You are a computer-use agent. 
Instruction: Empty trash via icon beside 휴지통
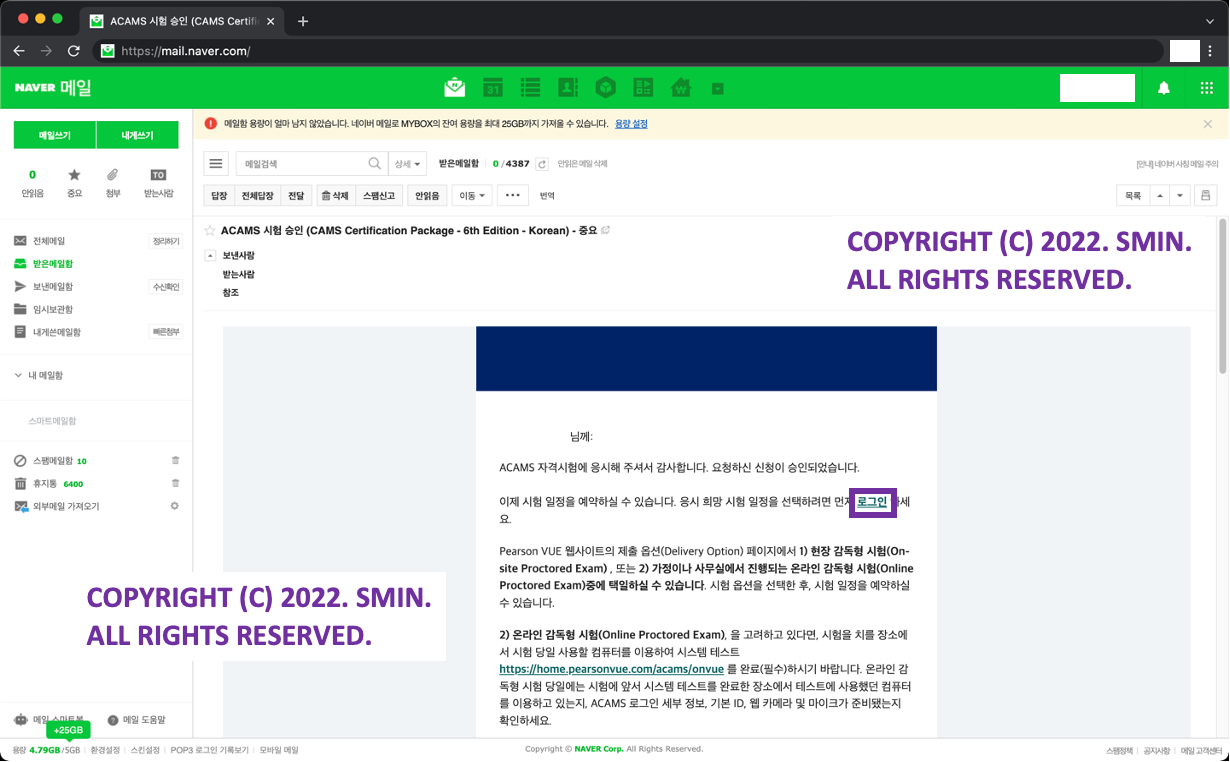click(175, 483)
